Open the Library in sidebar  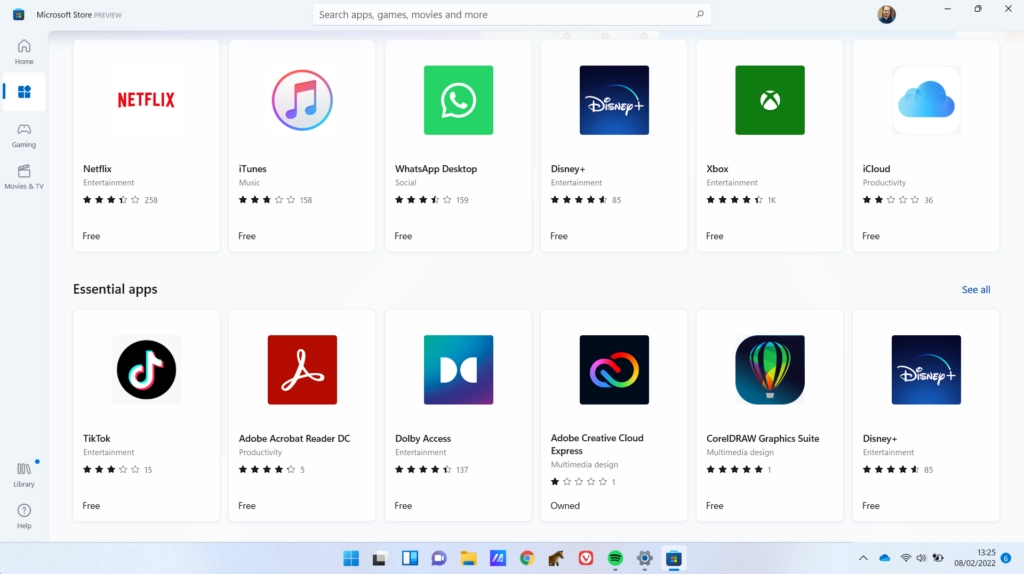24,475
